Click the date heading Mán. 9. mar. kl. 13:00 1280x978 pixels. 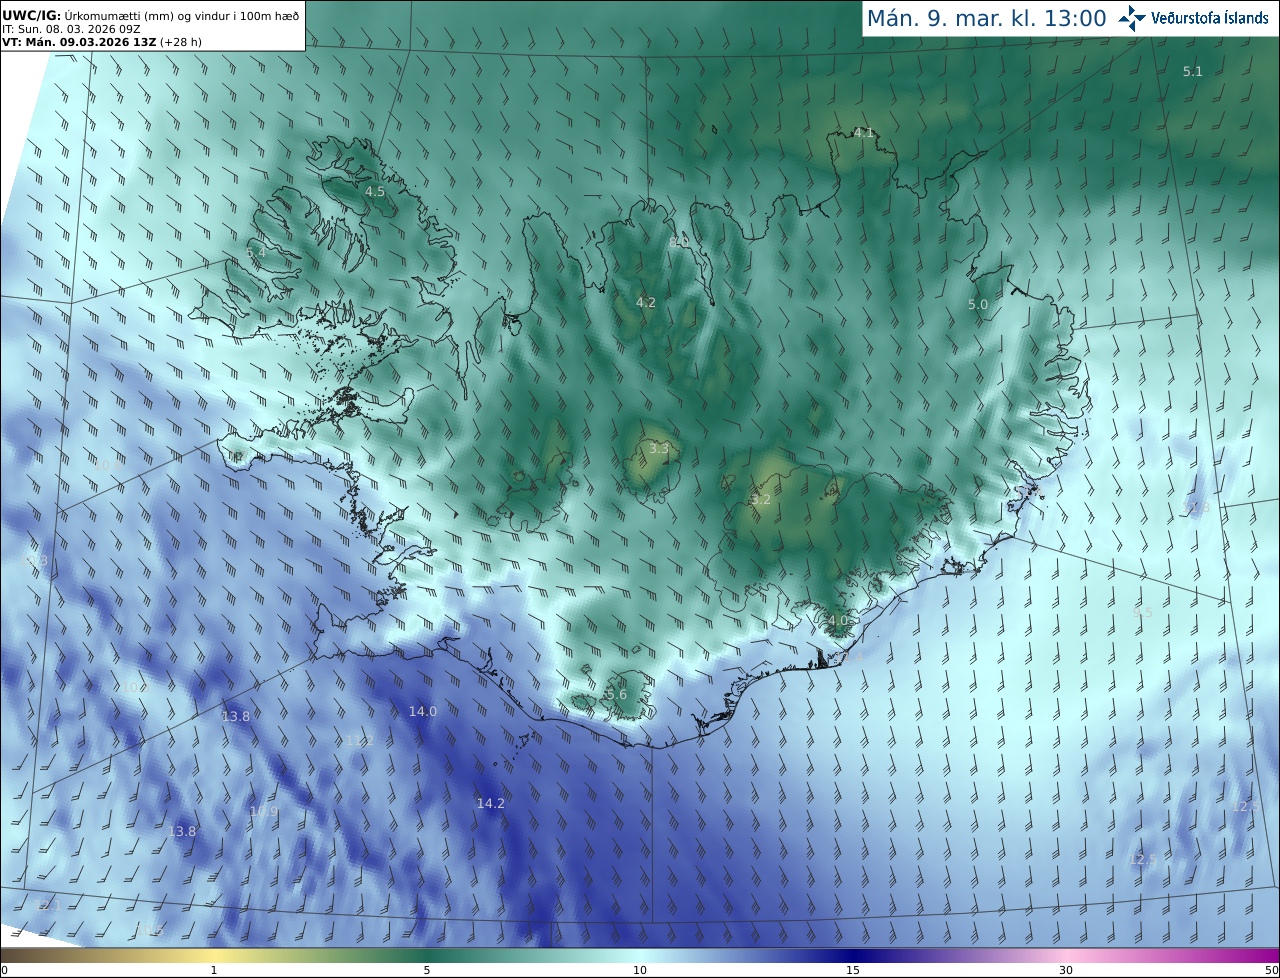click(x=986, y=18)
